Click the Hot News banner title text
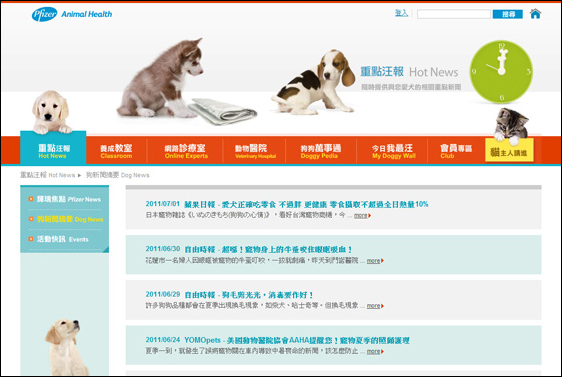This screenshot has height=377, width=562. click(409, 72)
